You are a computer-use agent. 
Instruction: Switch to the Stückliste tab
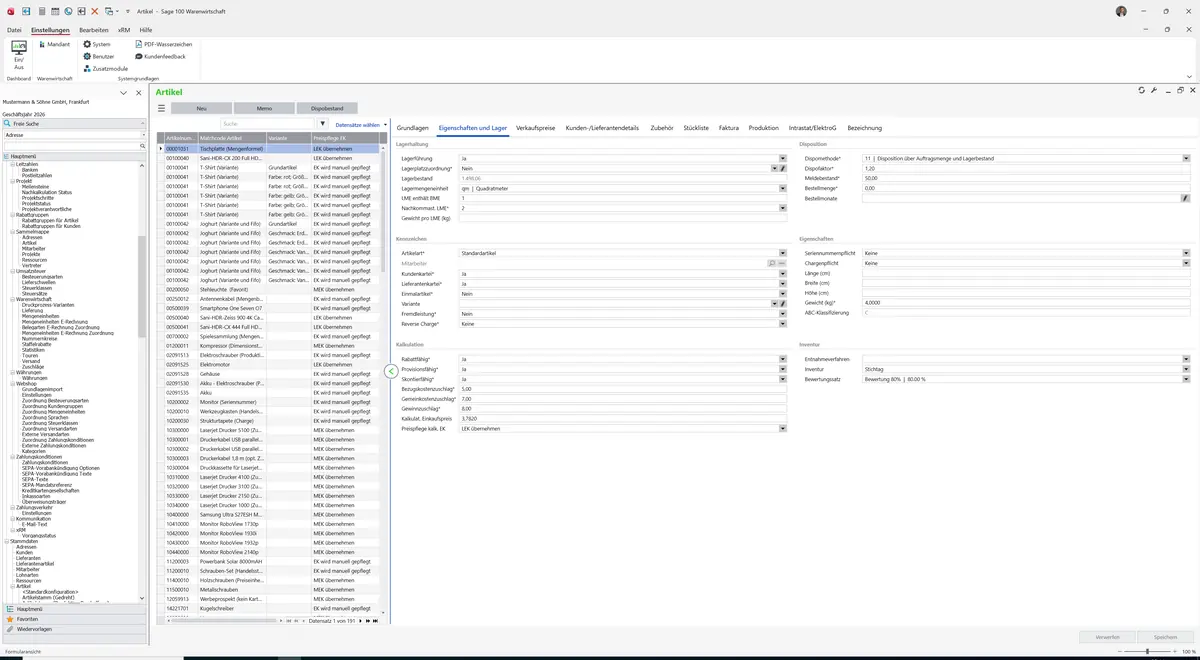[x=696, y=128]
